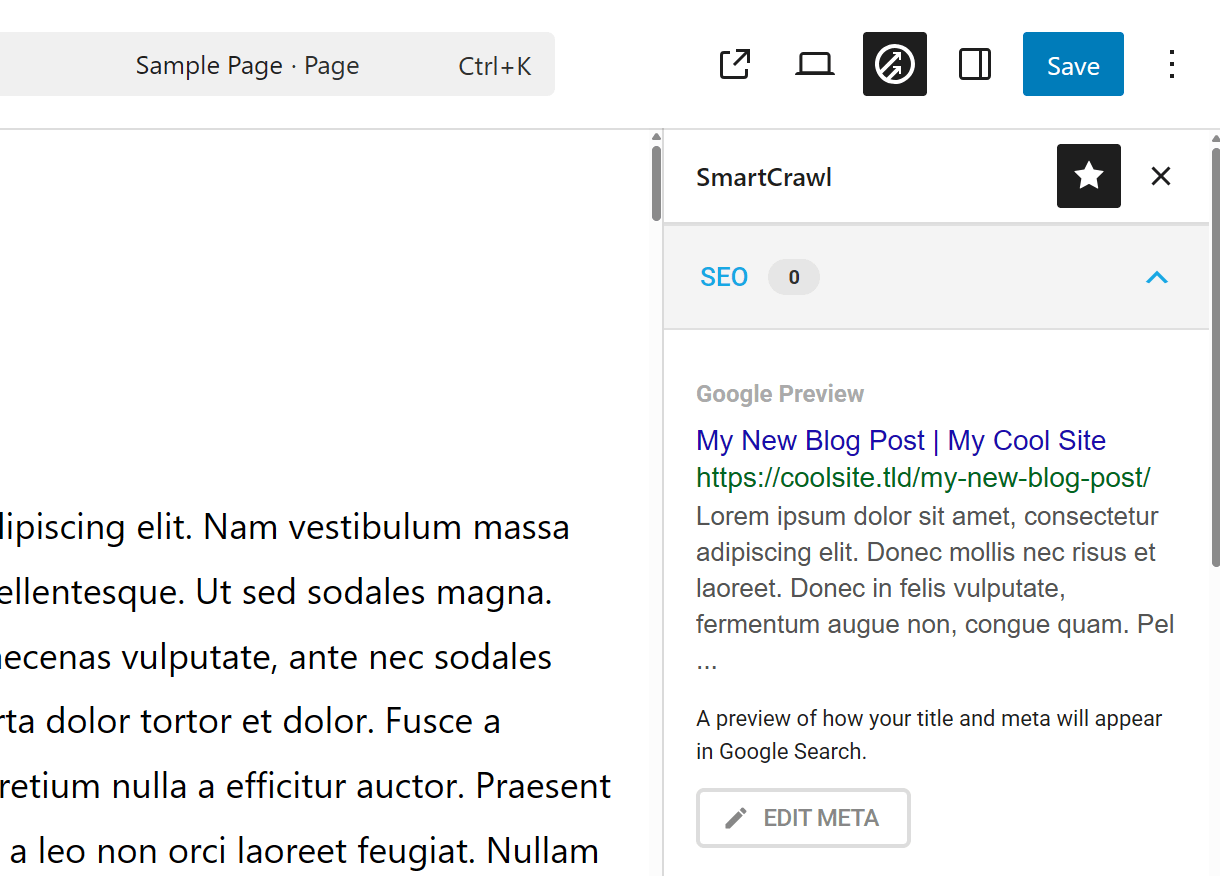Collapse the SEO section chevron
Screen dimensions: 1220x876
click(x=1157, y=277)
